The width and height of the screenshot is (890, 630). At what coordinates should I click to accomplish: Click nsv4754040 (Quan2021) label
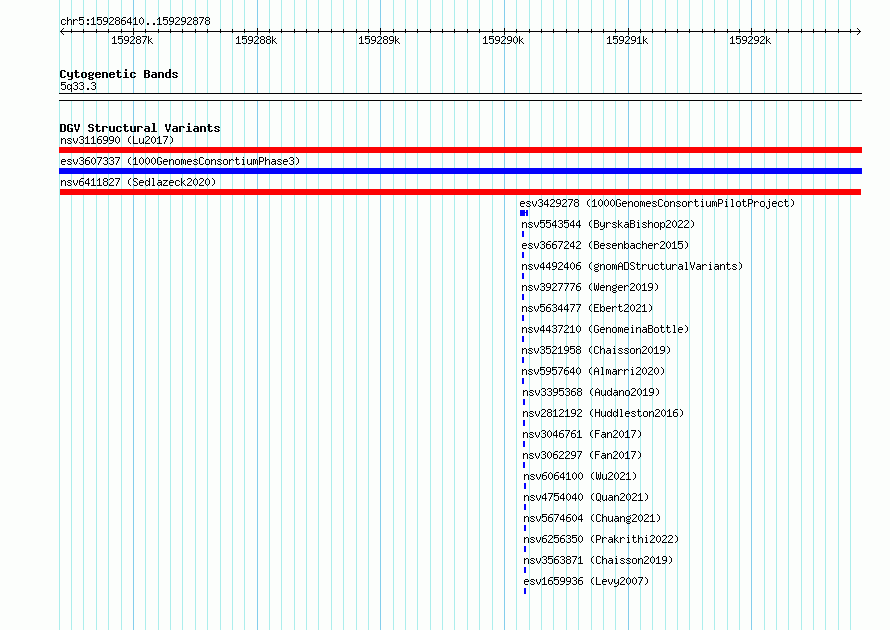coord(586,497)
